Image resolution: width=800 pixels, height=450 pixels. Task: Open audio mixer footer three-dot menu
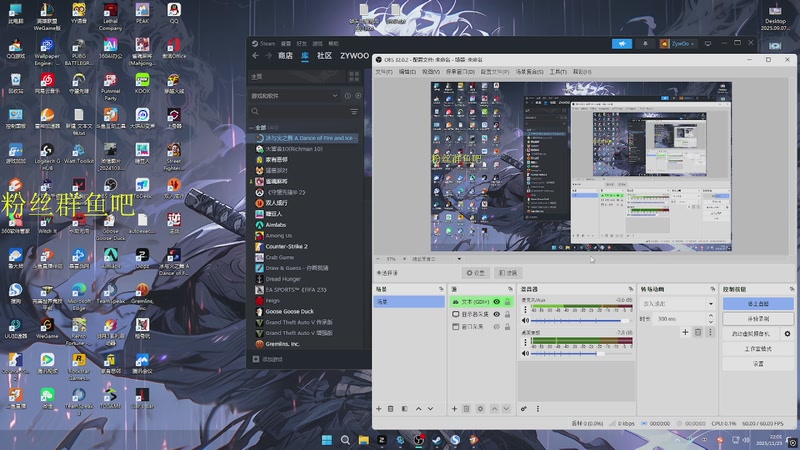point(537,409)
